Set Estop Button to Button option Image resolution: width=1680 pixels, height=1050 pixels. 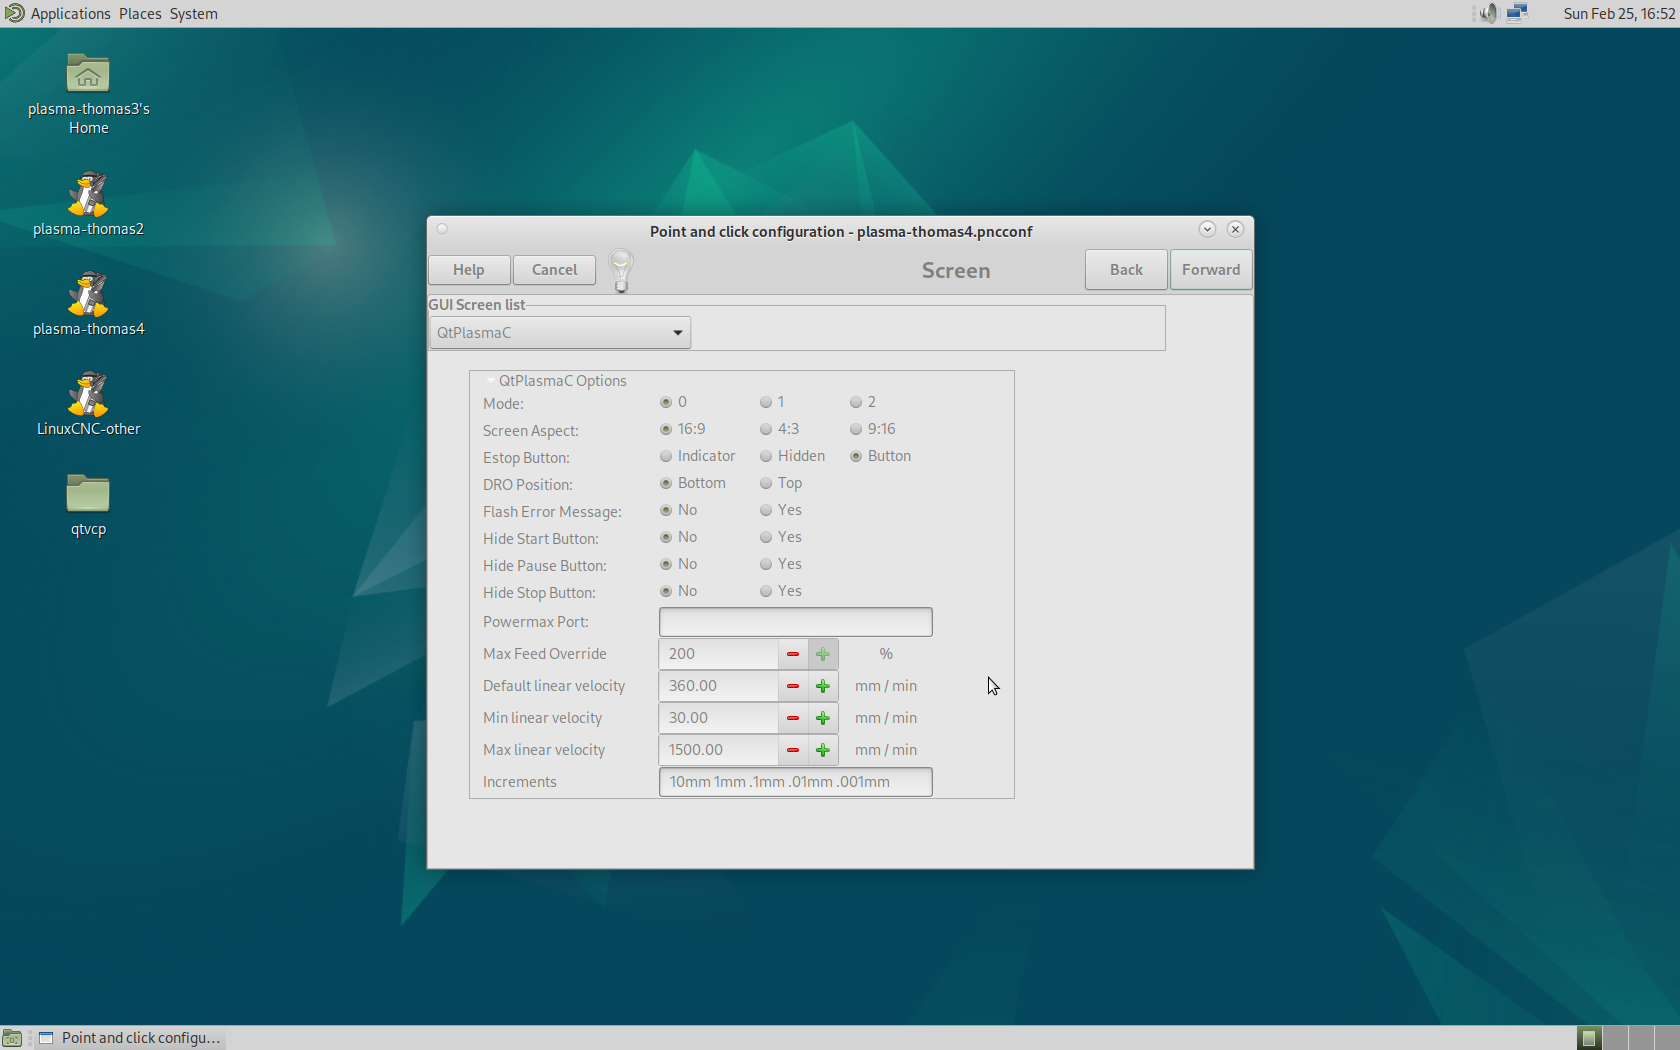click(856, 456)
